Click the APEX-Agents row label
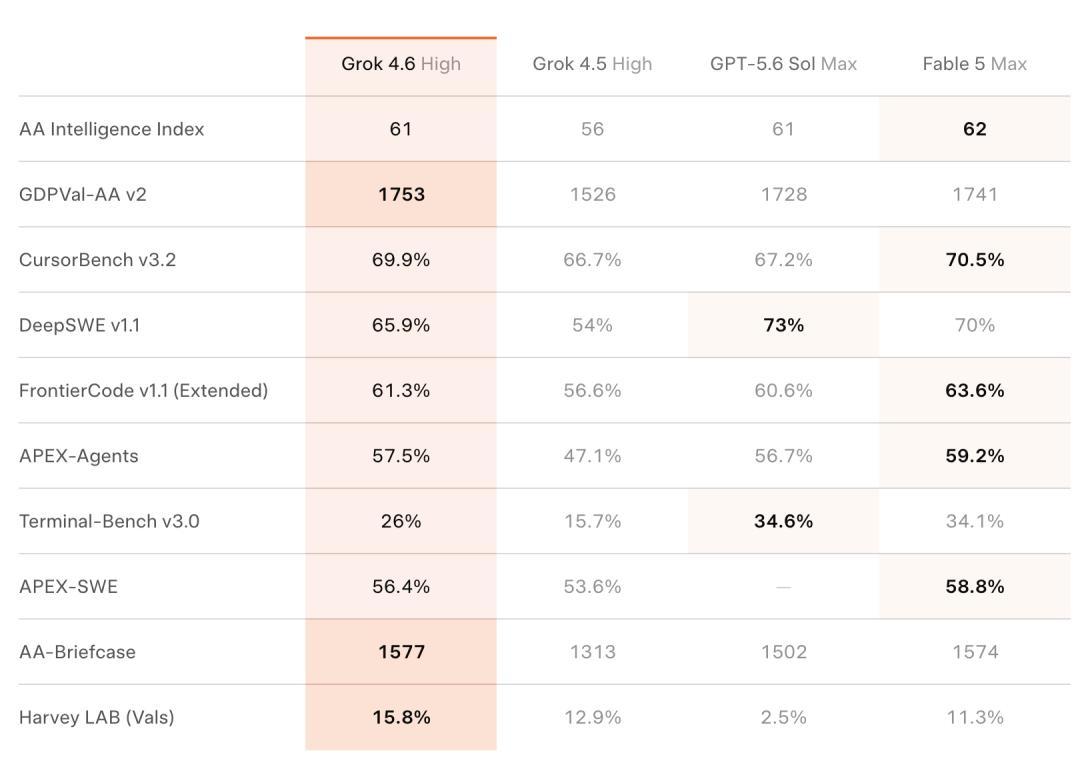 point(79,457)
